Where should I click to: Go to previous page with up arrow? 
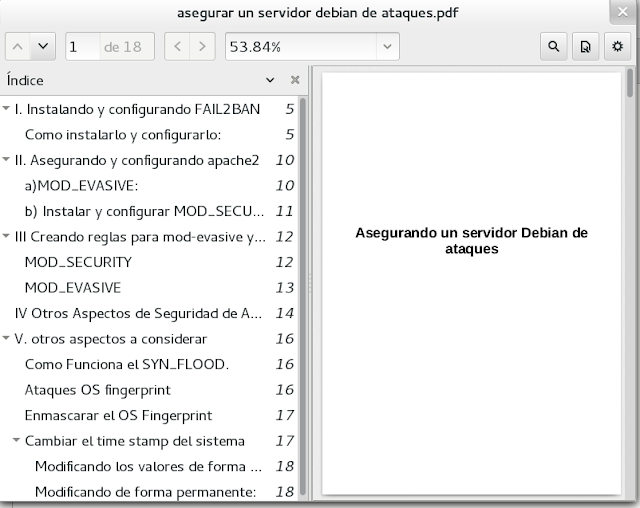point(18,47)
